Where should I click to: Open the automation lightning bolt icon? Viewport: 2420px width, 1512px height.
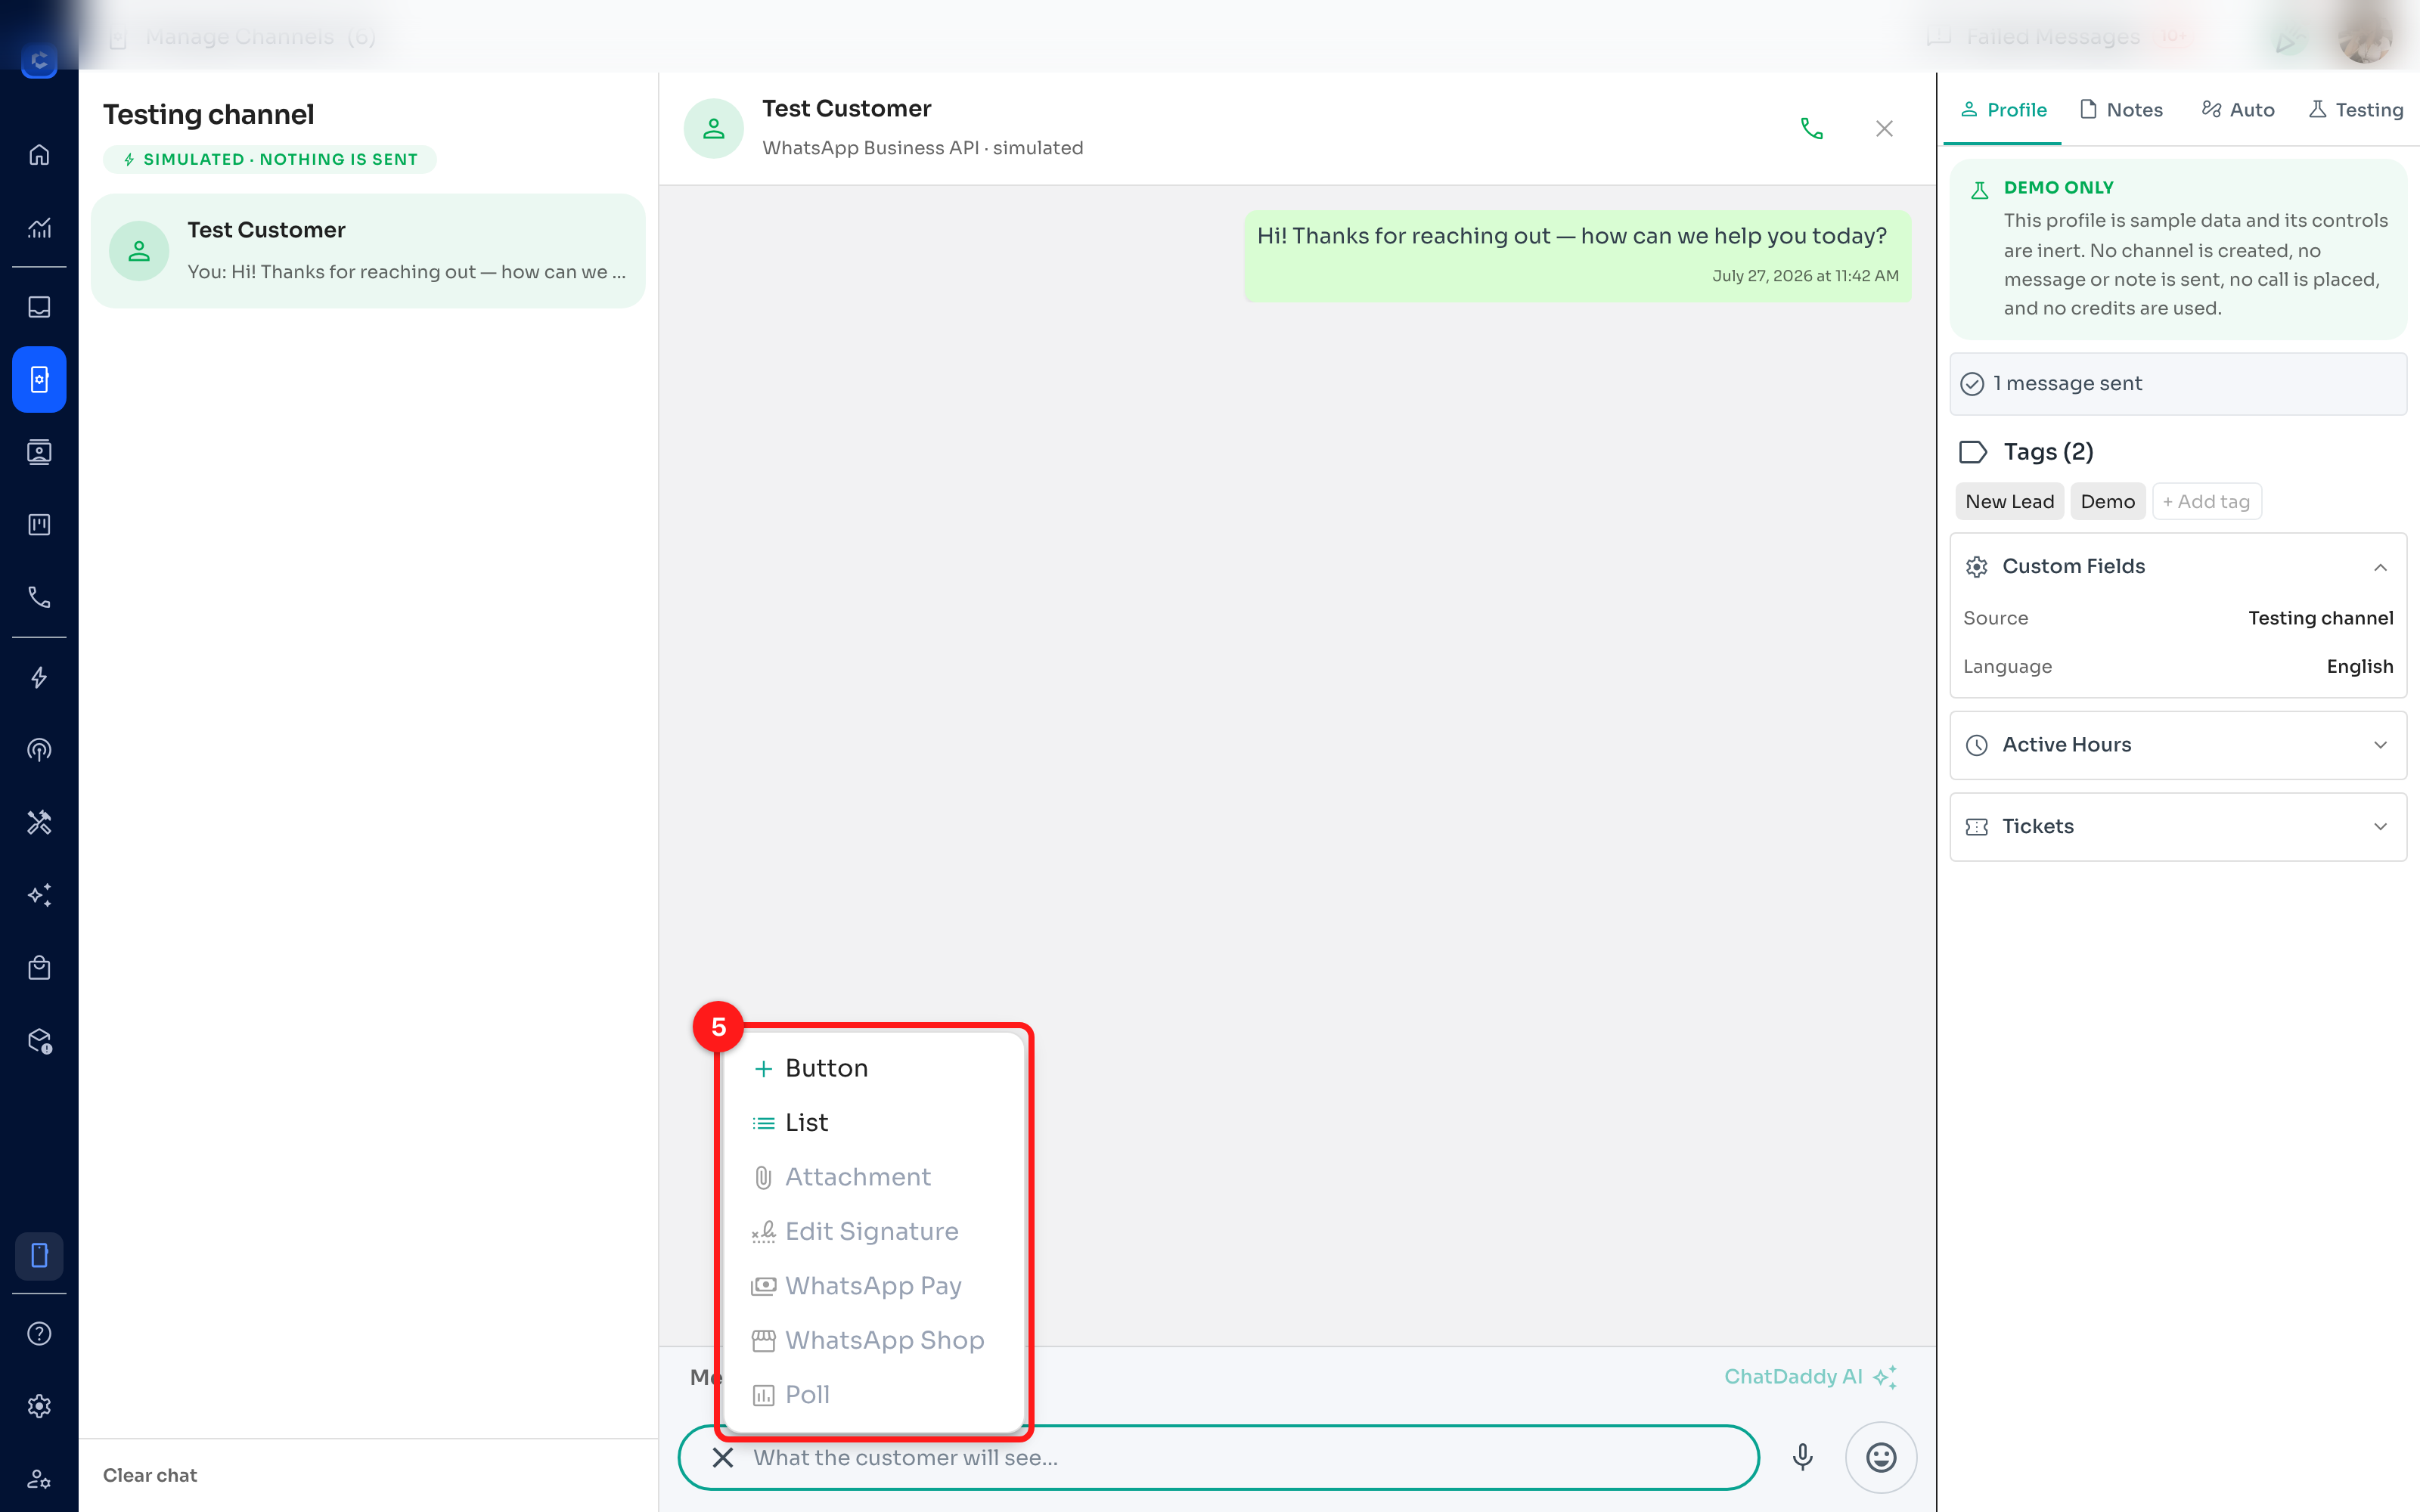click(x=39, y=678)
